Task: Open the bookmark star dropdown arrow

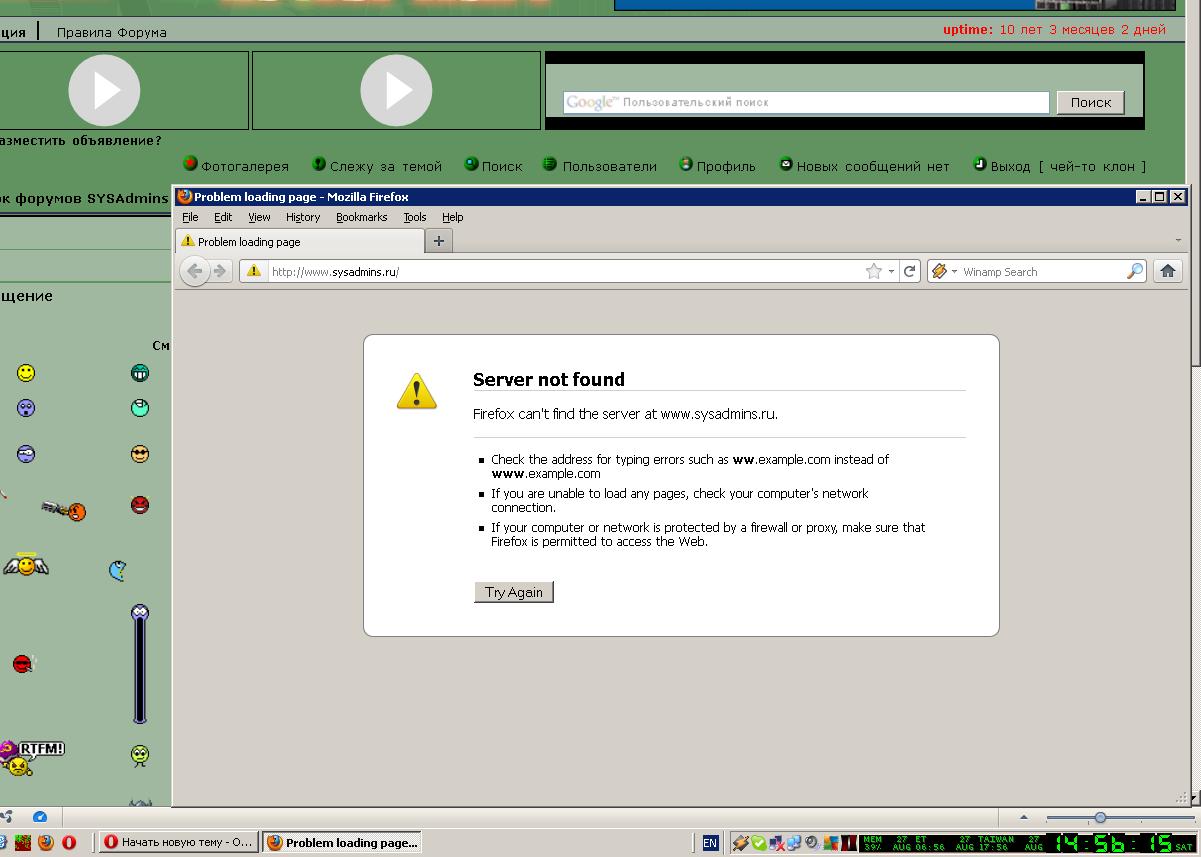Action: coord(891,271)
